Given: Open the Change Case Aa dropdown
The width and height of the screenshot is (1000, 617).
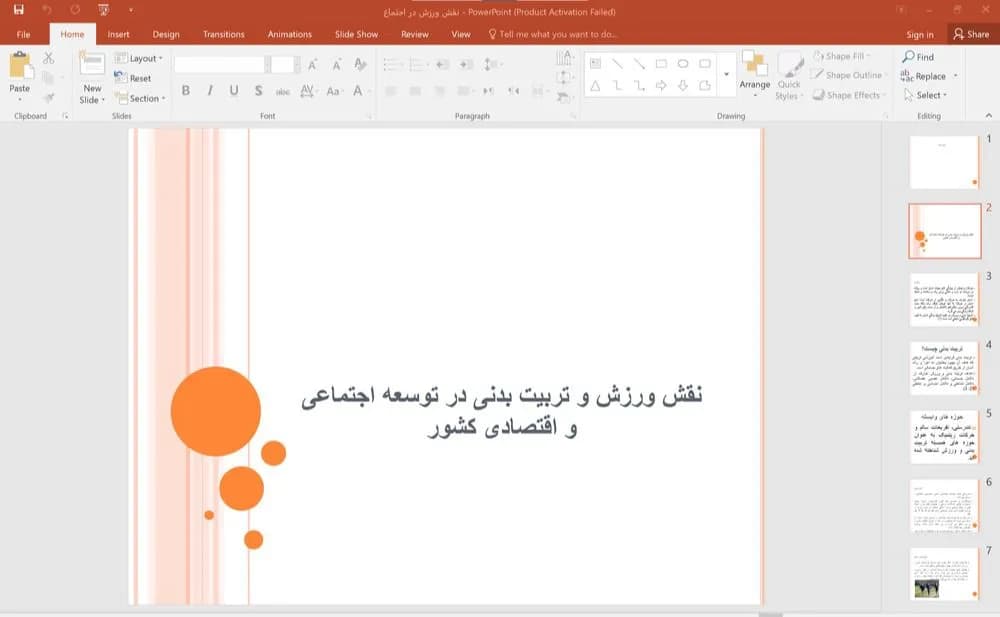Looking at the screenshot, I should [x=334, y=91].
